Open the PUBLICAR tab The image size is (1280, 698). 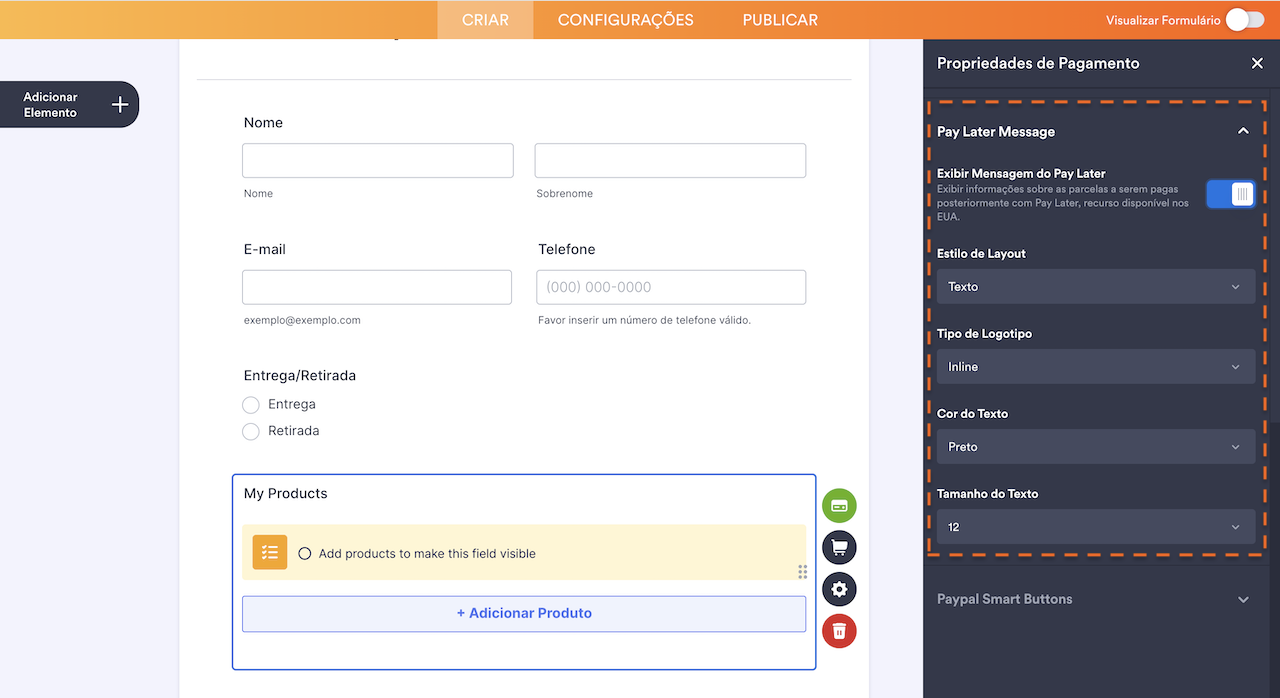pos(779,19)
